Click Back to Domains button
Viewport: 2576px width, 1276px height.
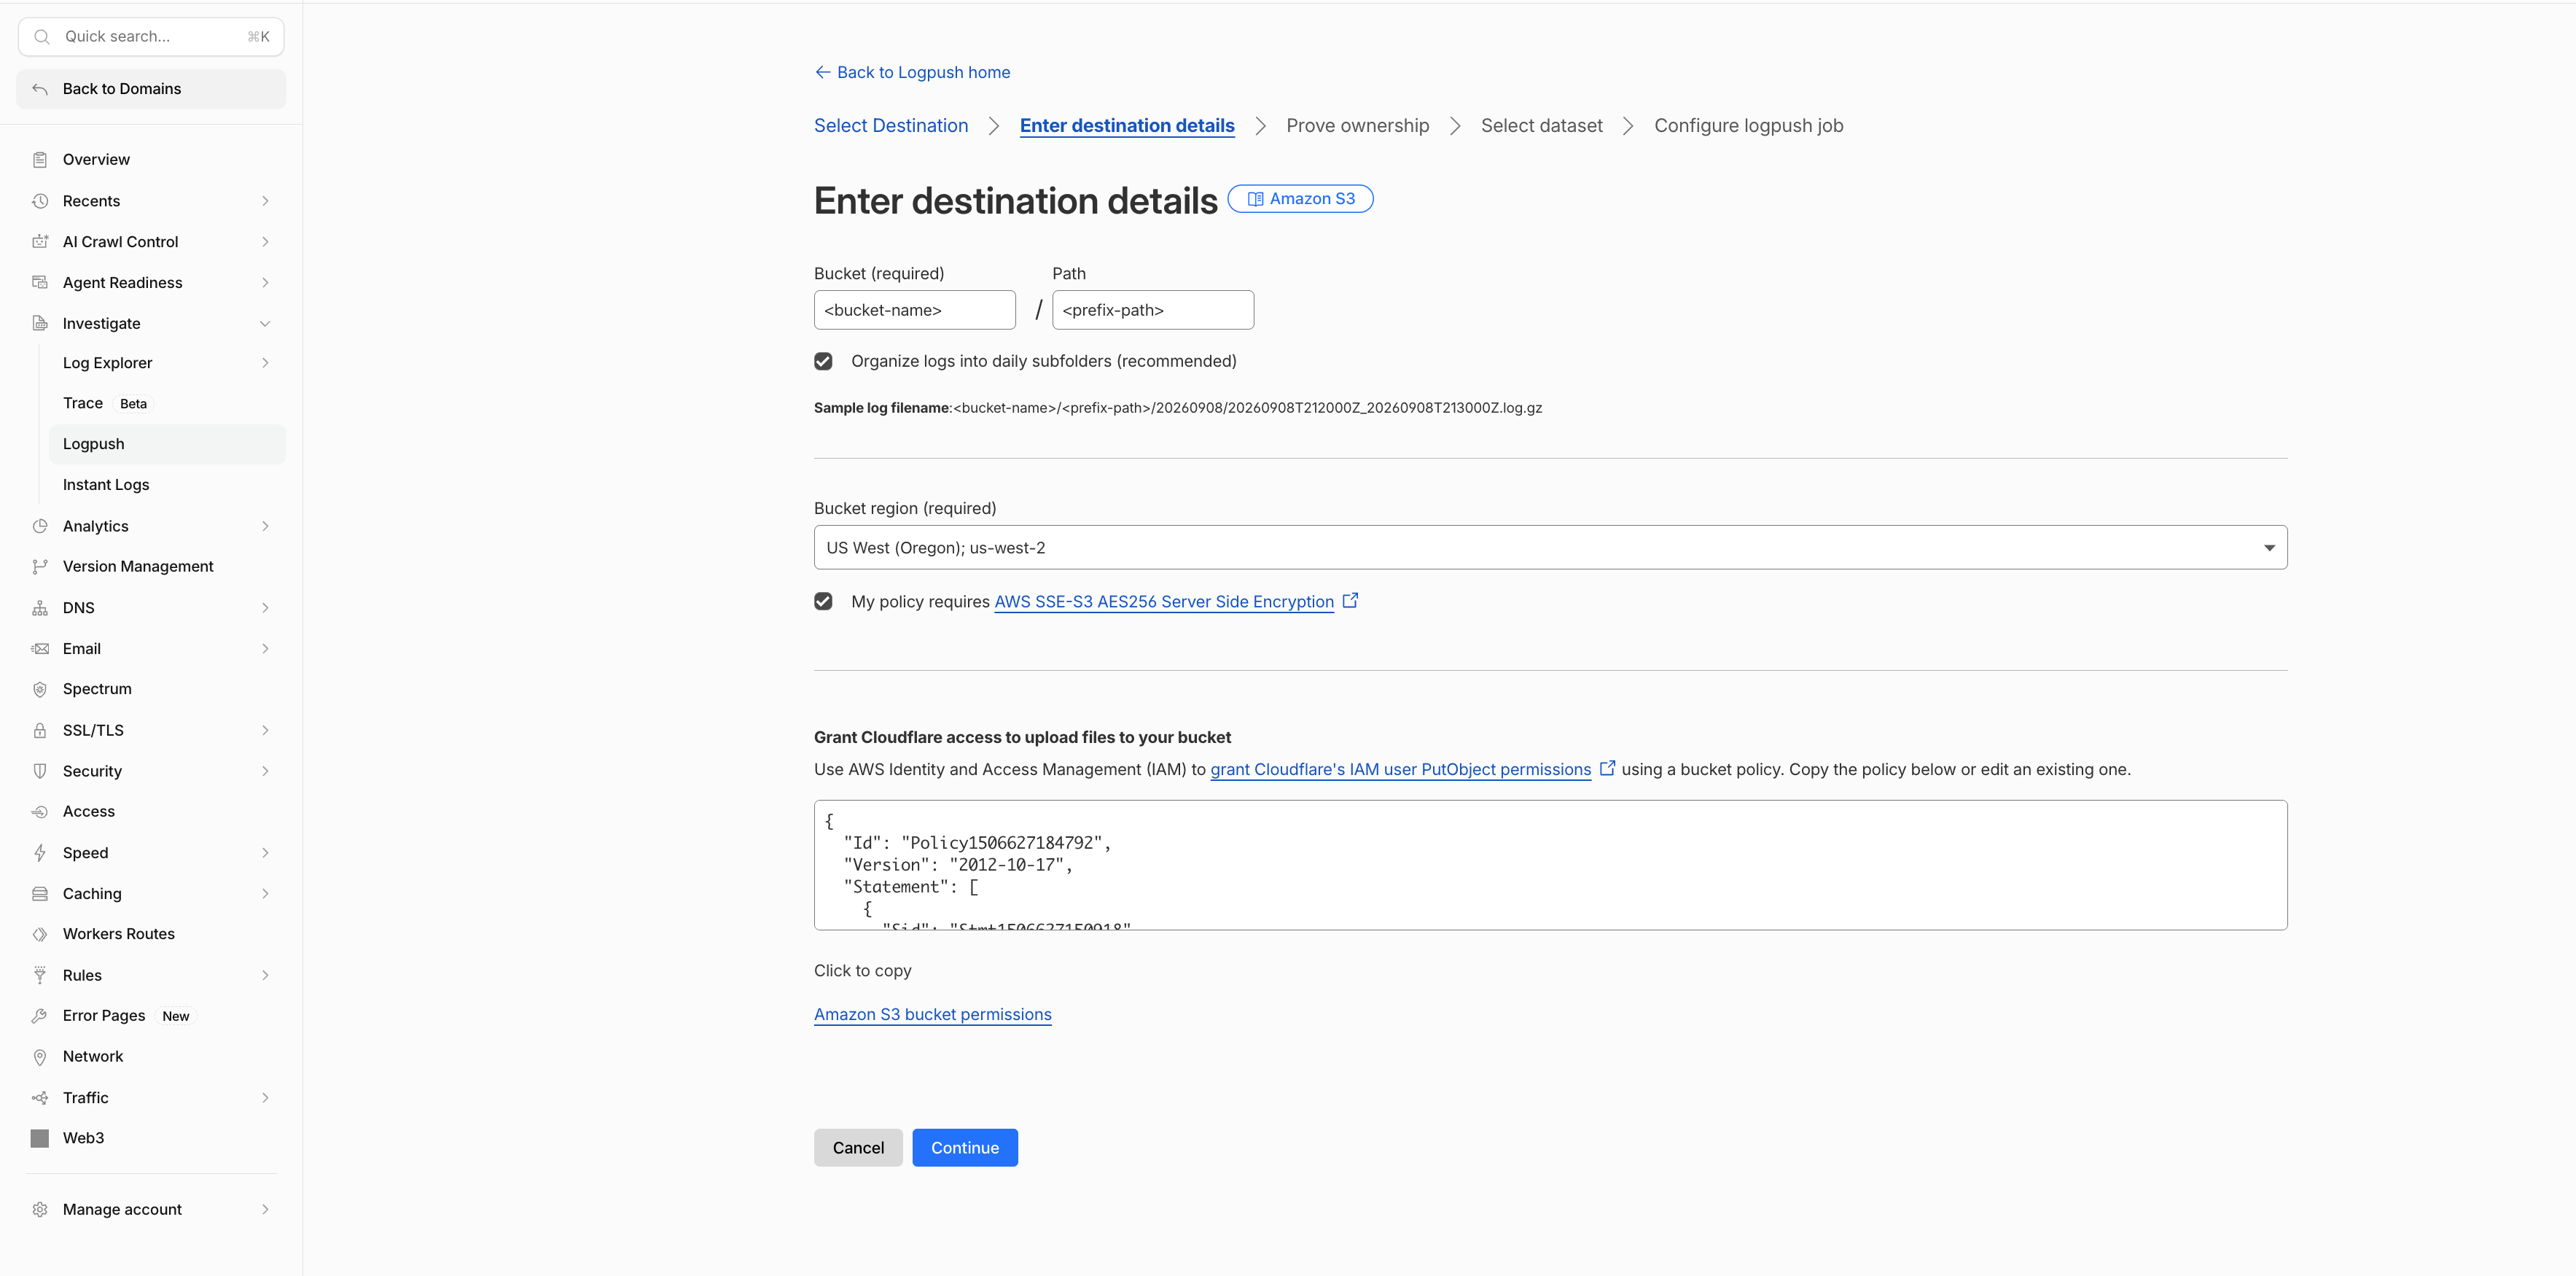tap(151, 89)
